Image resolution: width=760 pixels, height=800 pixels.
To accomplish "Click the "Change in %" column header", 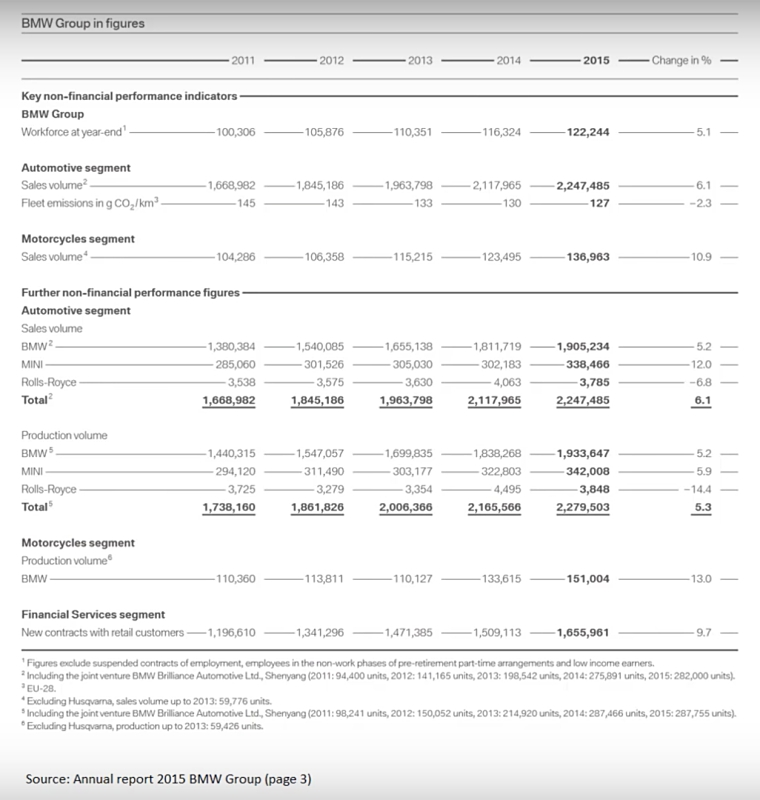I will (x=681, y=60).
